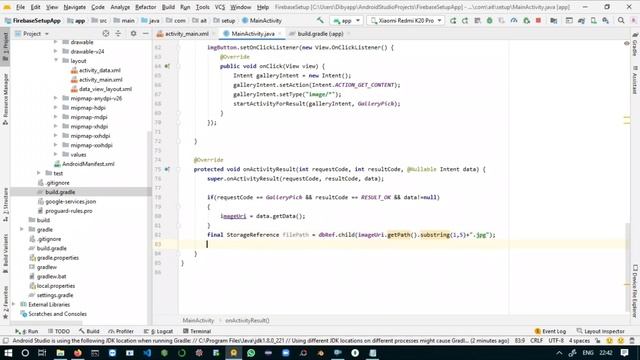Click the Debug app bug icon
The image size is (640, 360).
(489, 20)
